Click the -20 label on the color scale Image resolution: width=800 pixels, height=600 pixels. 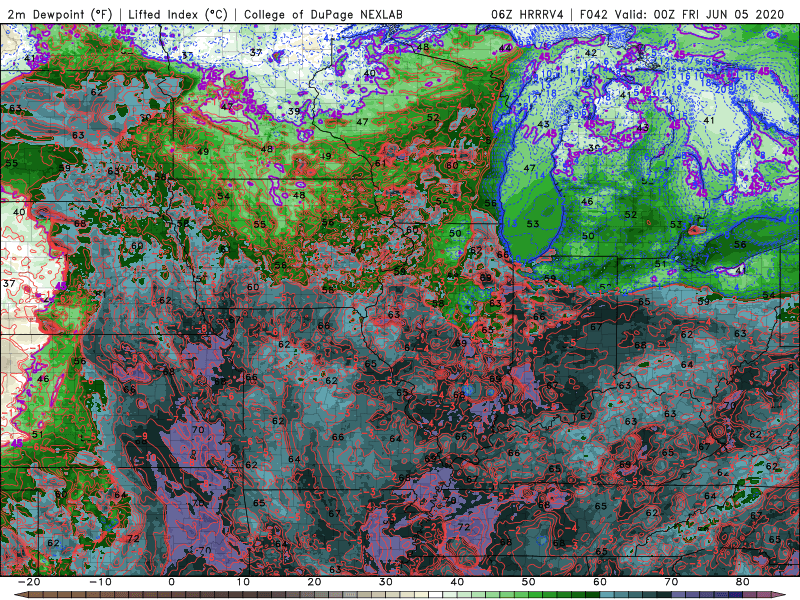point(29,582)
